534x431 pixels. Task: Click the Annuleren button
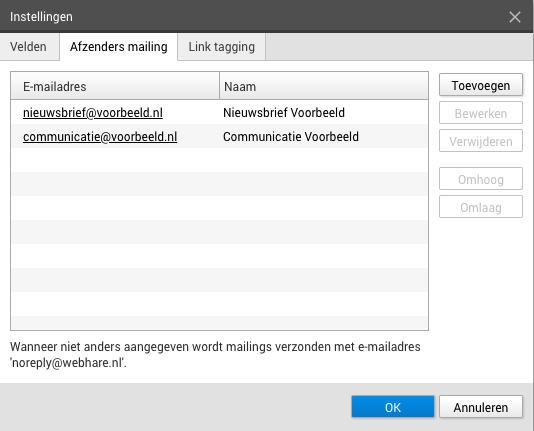481,406
